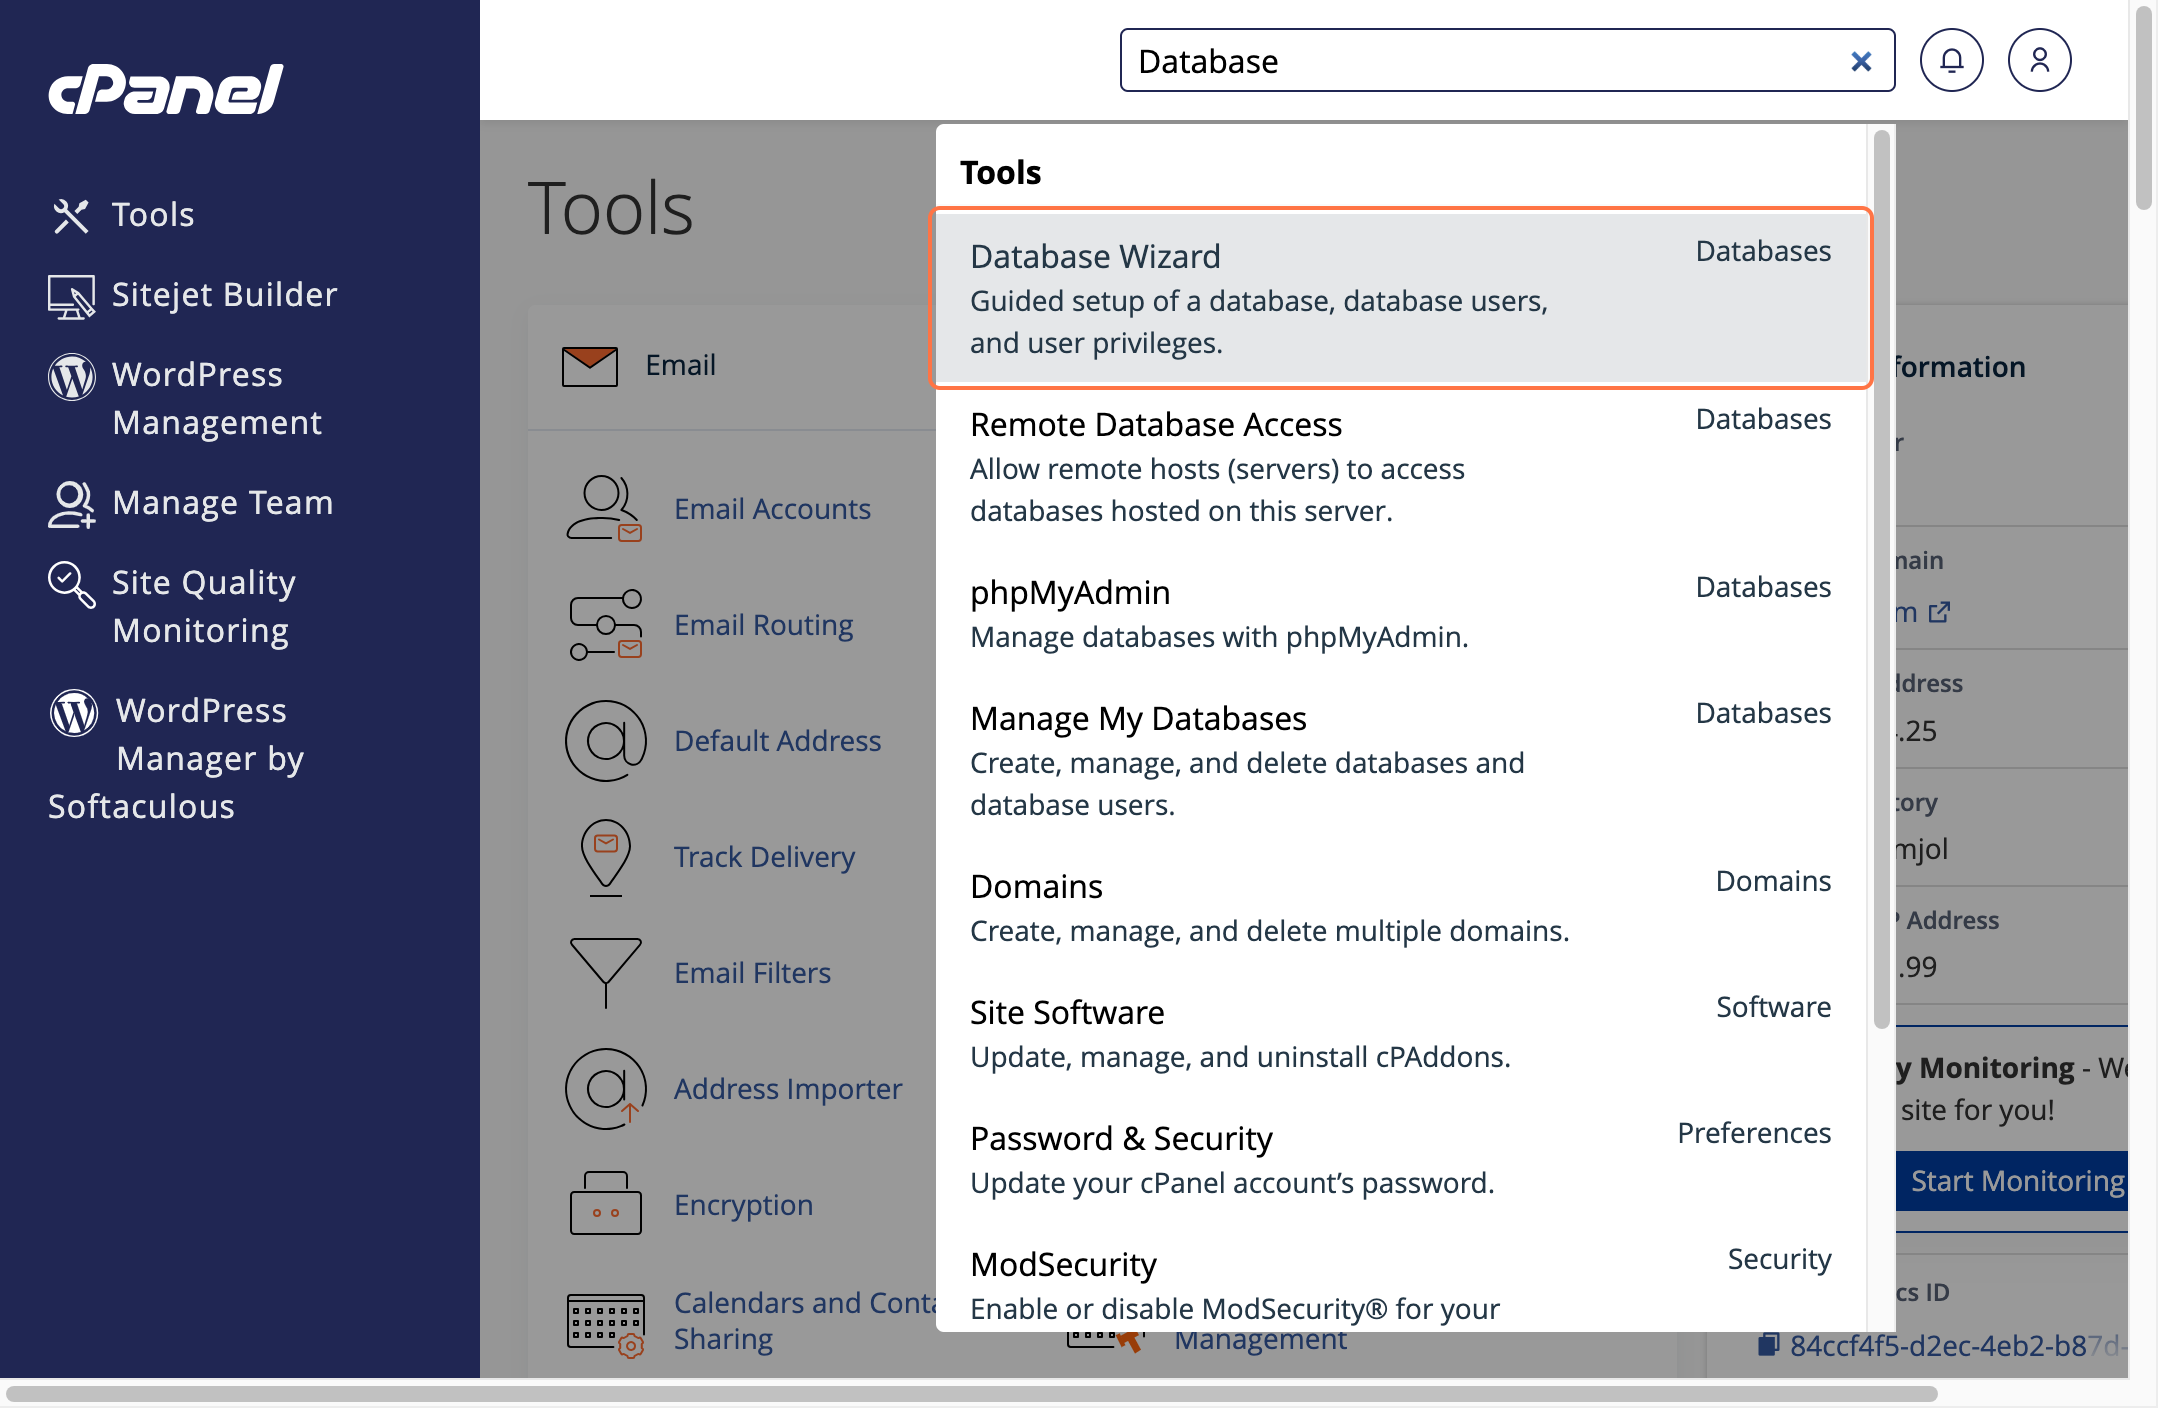Click the copy icon next to 84ccf4f5 ID
The image size is (2158, 1408).
(x=1768, y=1345)
